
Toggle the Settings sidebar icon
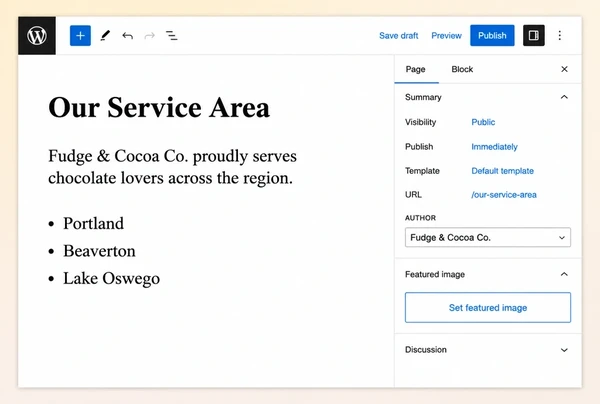click(534, 36)
